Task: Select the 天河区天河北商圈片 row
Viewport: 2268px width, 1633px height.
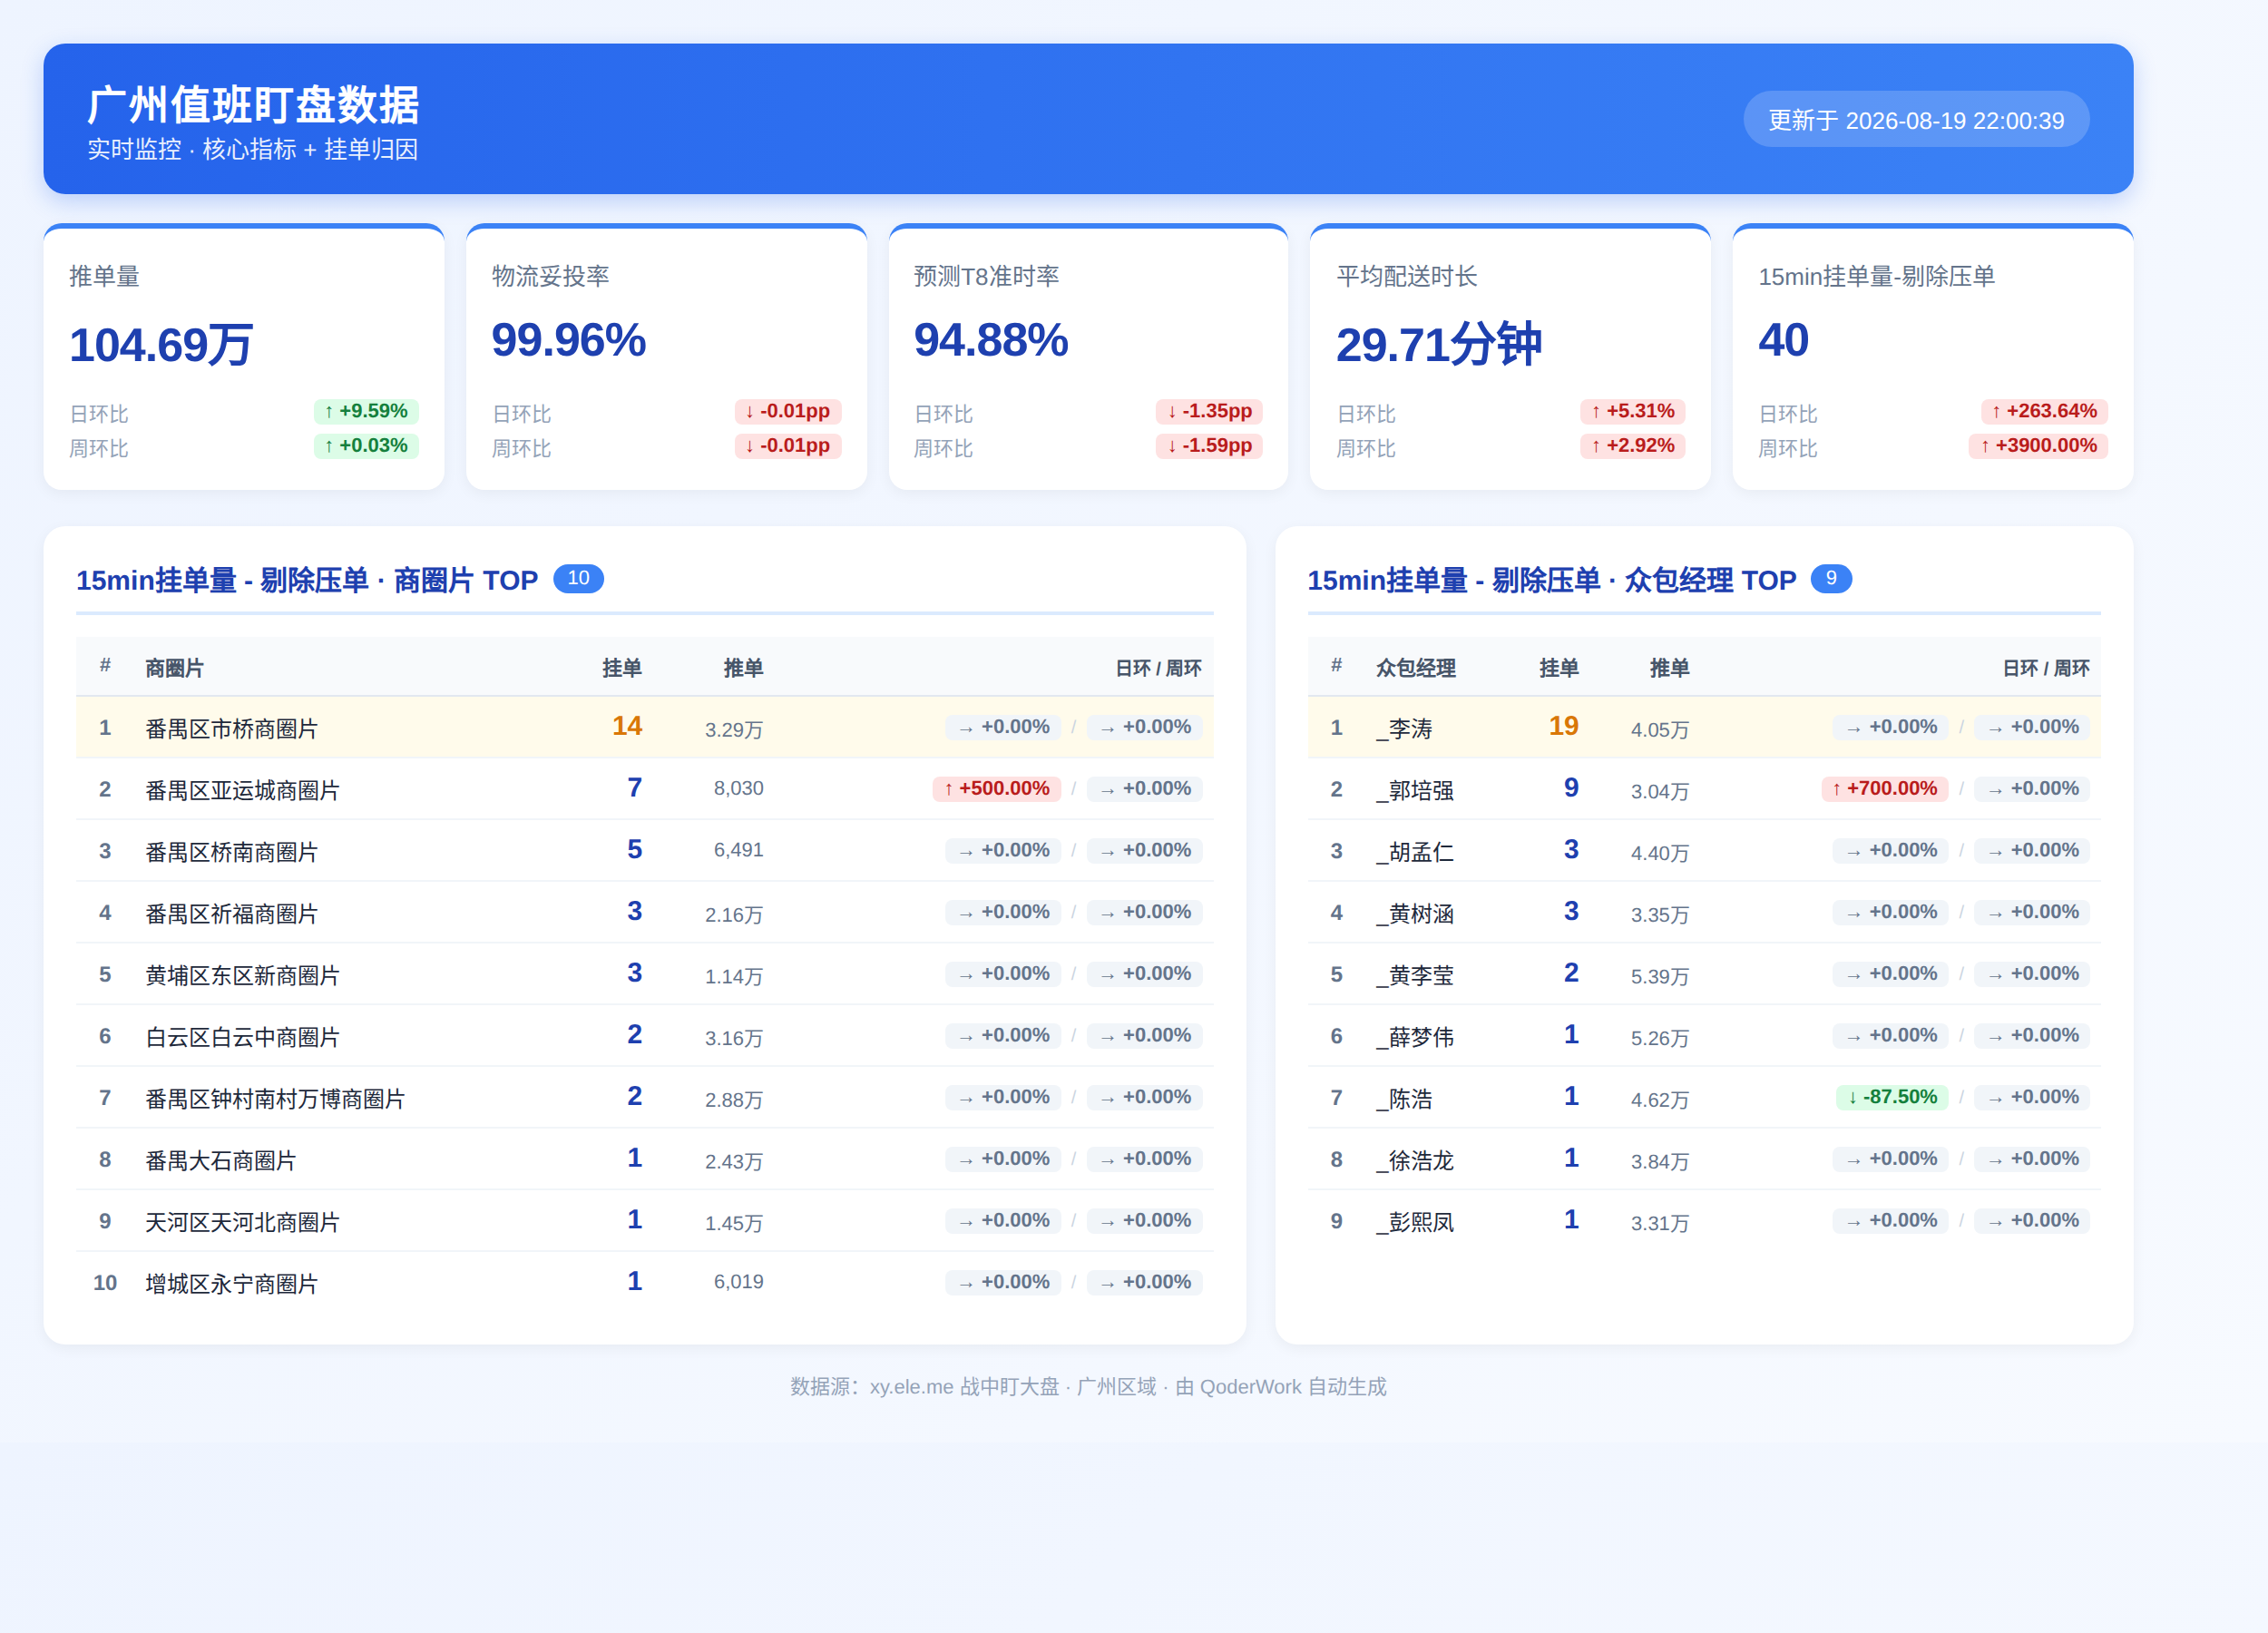Action: tap(645, 1221)
